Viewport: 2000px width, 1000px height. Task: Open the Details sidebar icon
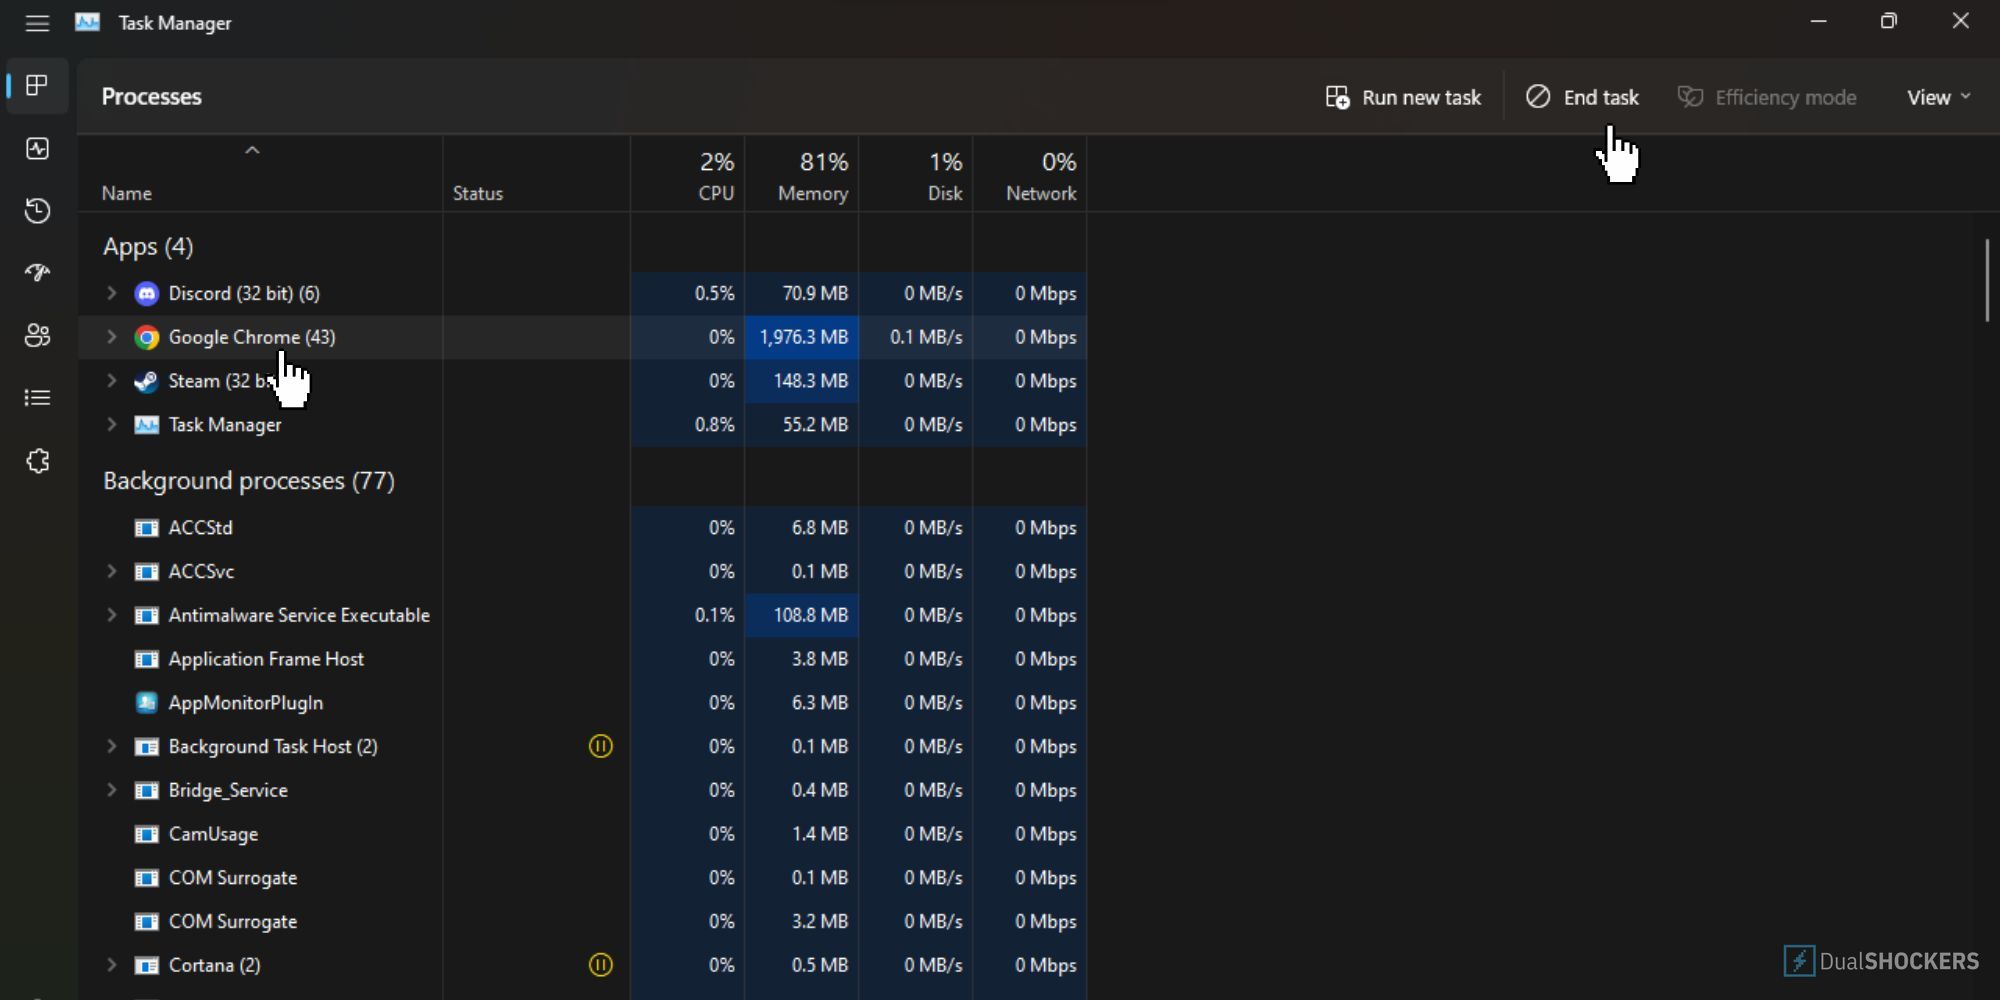[x=37, y=398]
